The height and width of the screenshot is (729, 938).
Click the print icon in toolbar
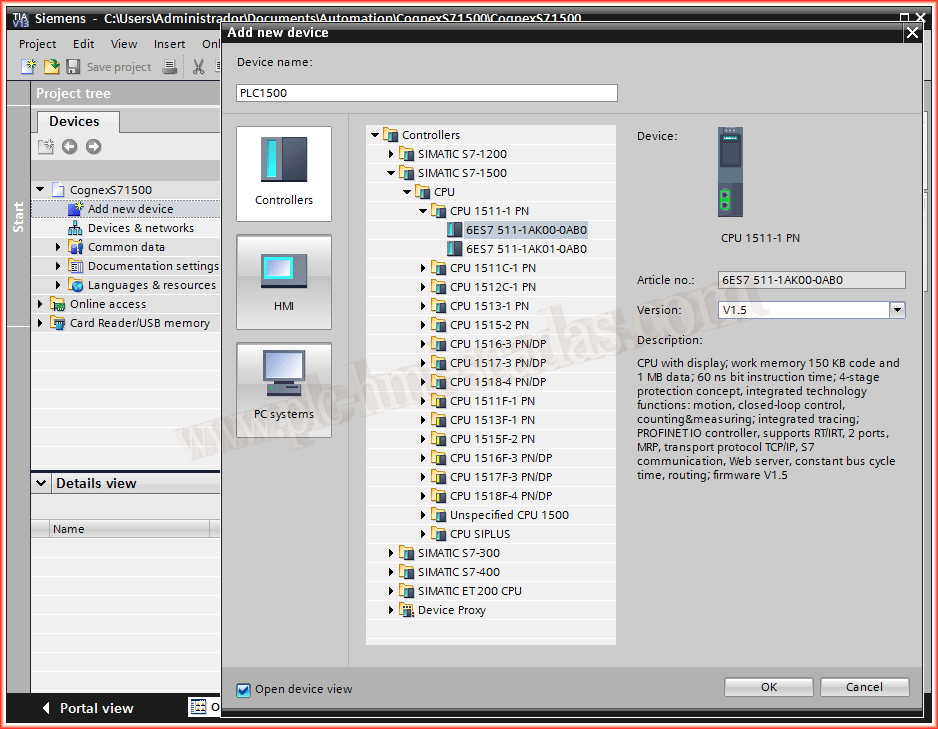170,67
